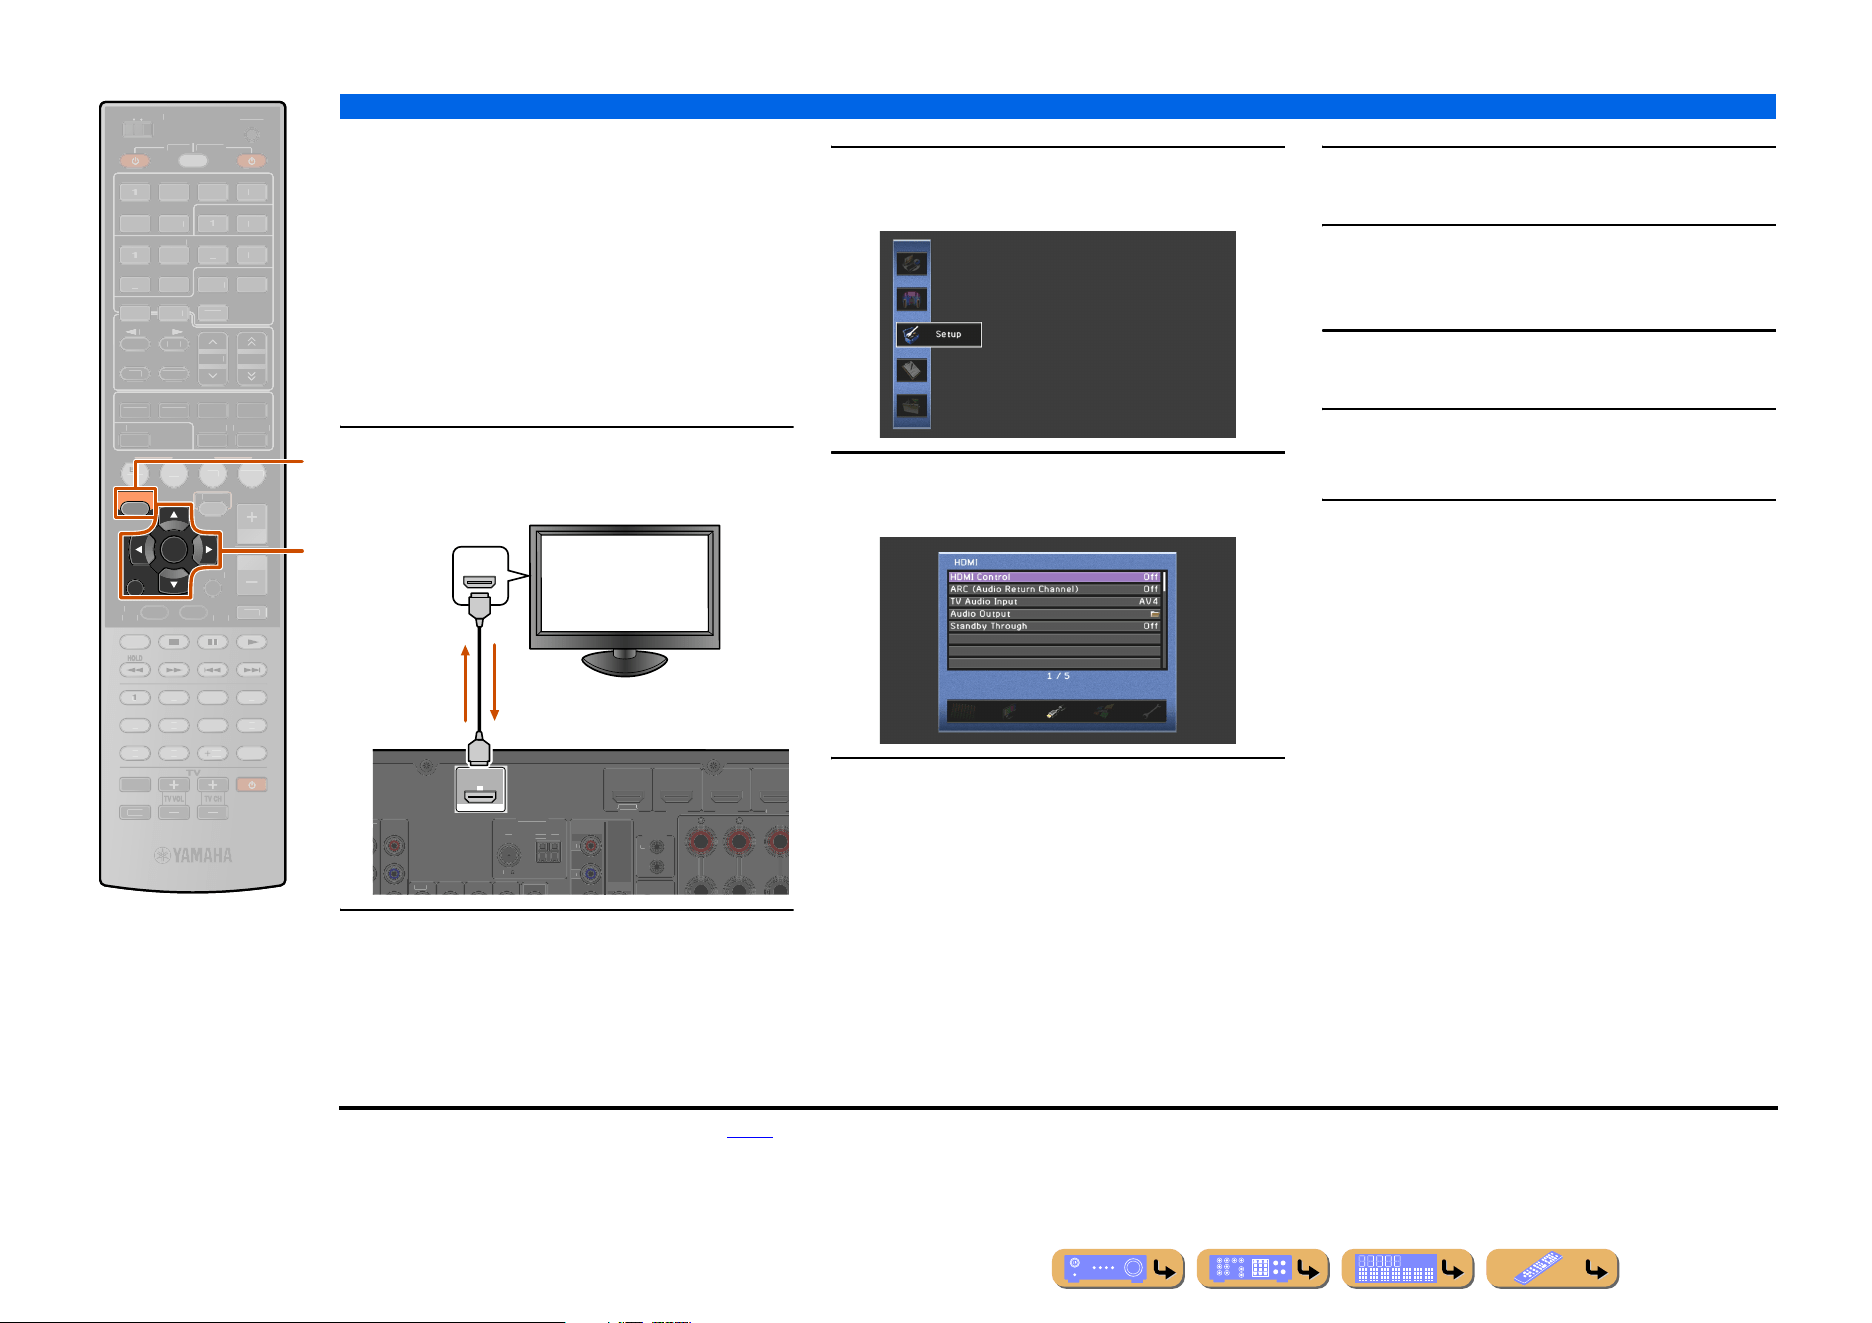Click the remote's right cursor arrow
Viewport: 1872px width, 1323px height.
(208, 549)
